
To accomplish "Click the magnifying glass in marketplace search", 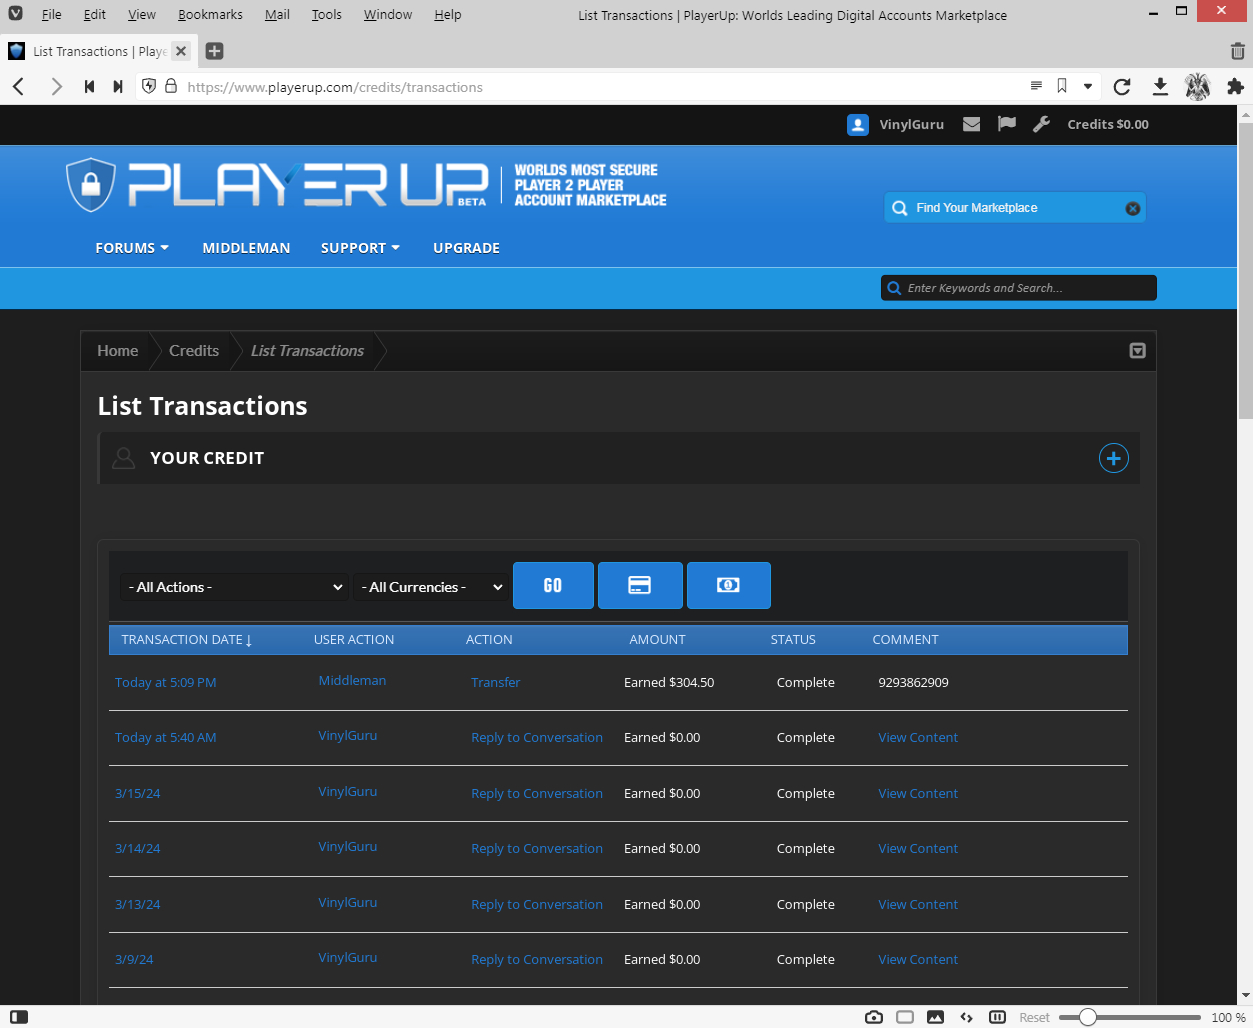I will [899, 207].
